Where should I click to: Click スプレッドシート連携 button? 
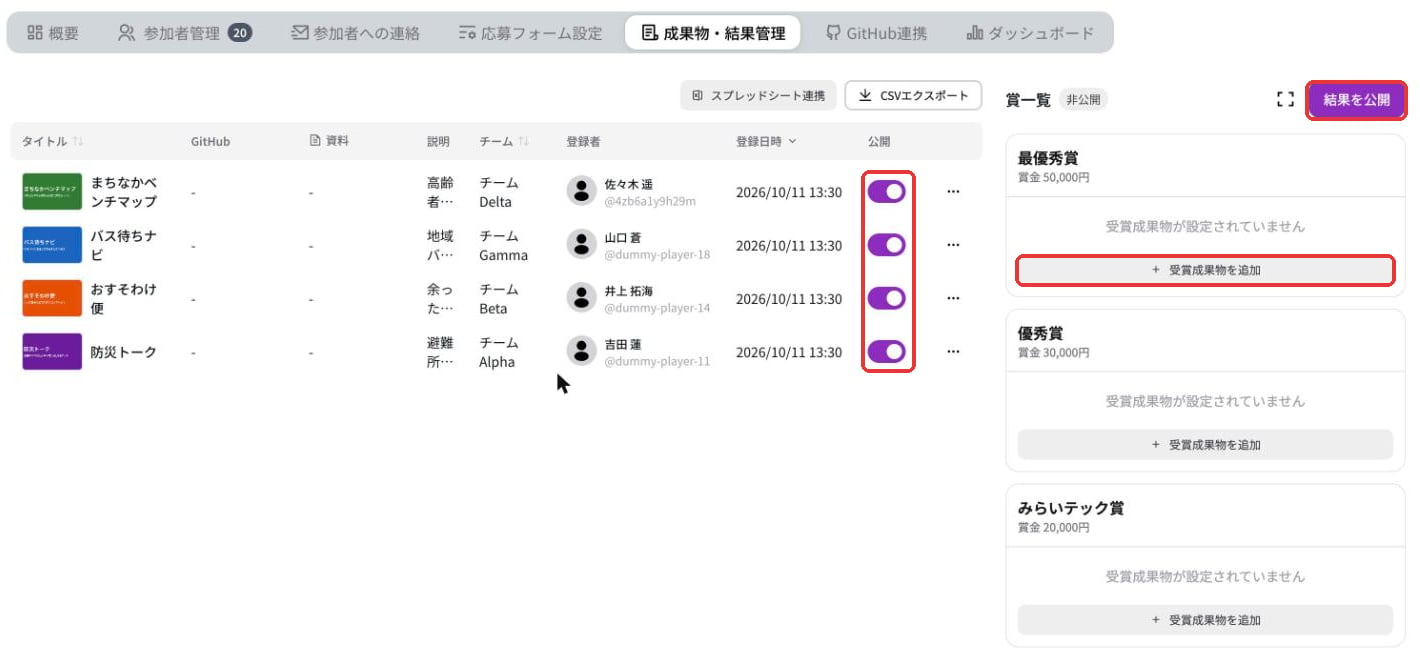(x=758, y=96)
